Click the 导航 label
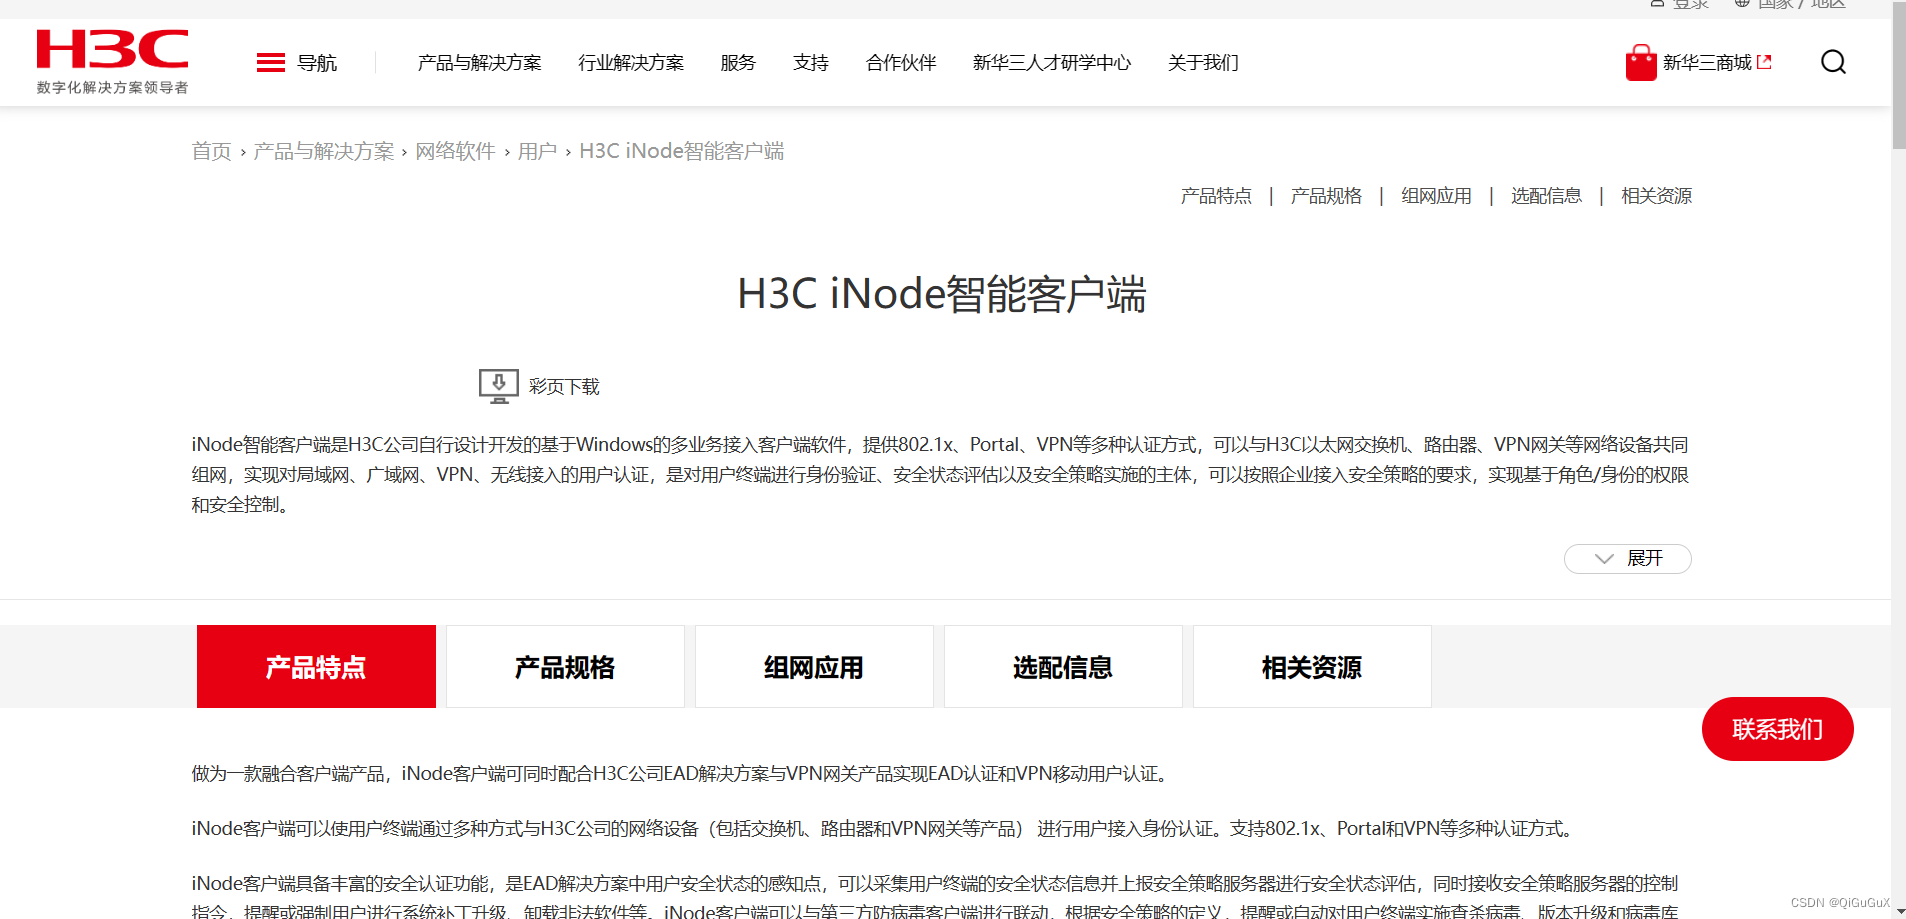The image size is (1906, 919). pyautogui.click(x=317, y=63)
